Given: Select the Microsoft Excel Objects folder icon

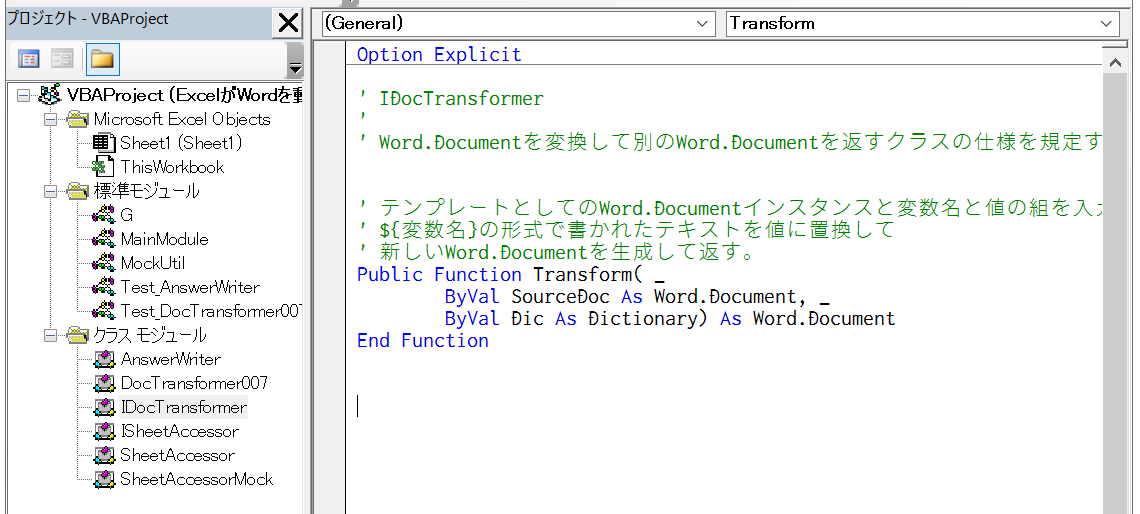Looking at the screenshot, I should pos(77,119).
